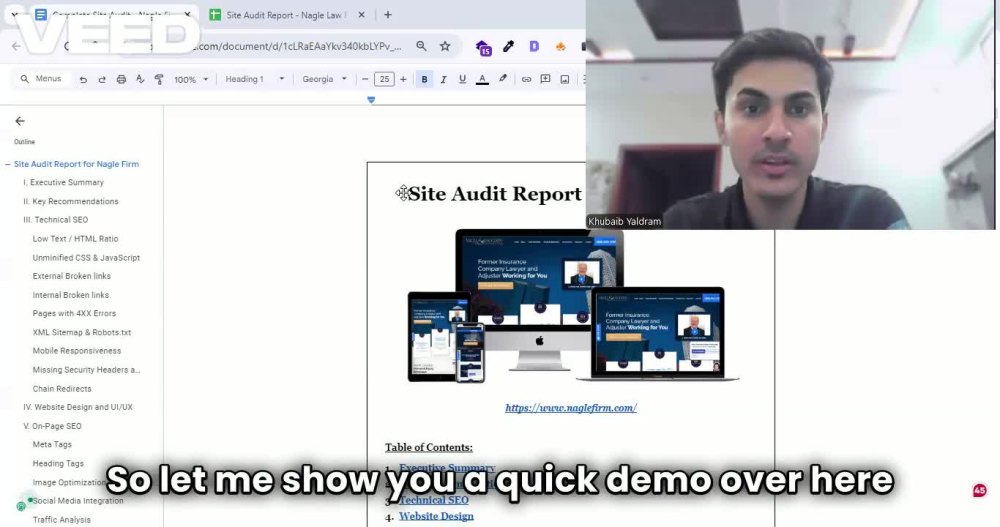This screenshot has width=1000, height=527.
Task: Click the Redo icon in Docs toolbar
Action: coord(102,80)
